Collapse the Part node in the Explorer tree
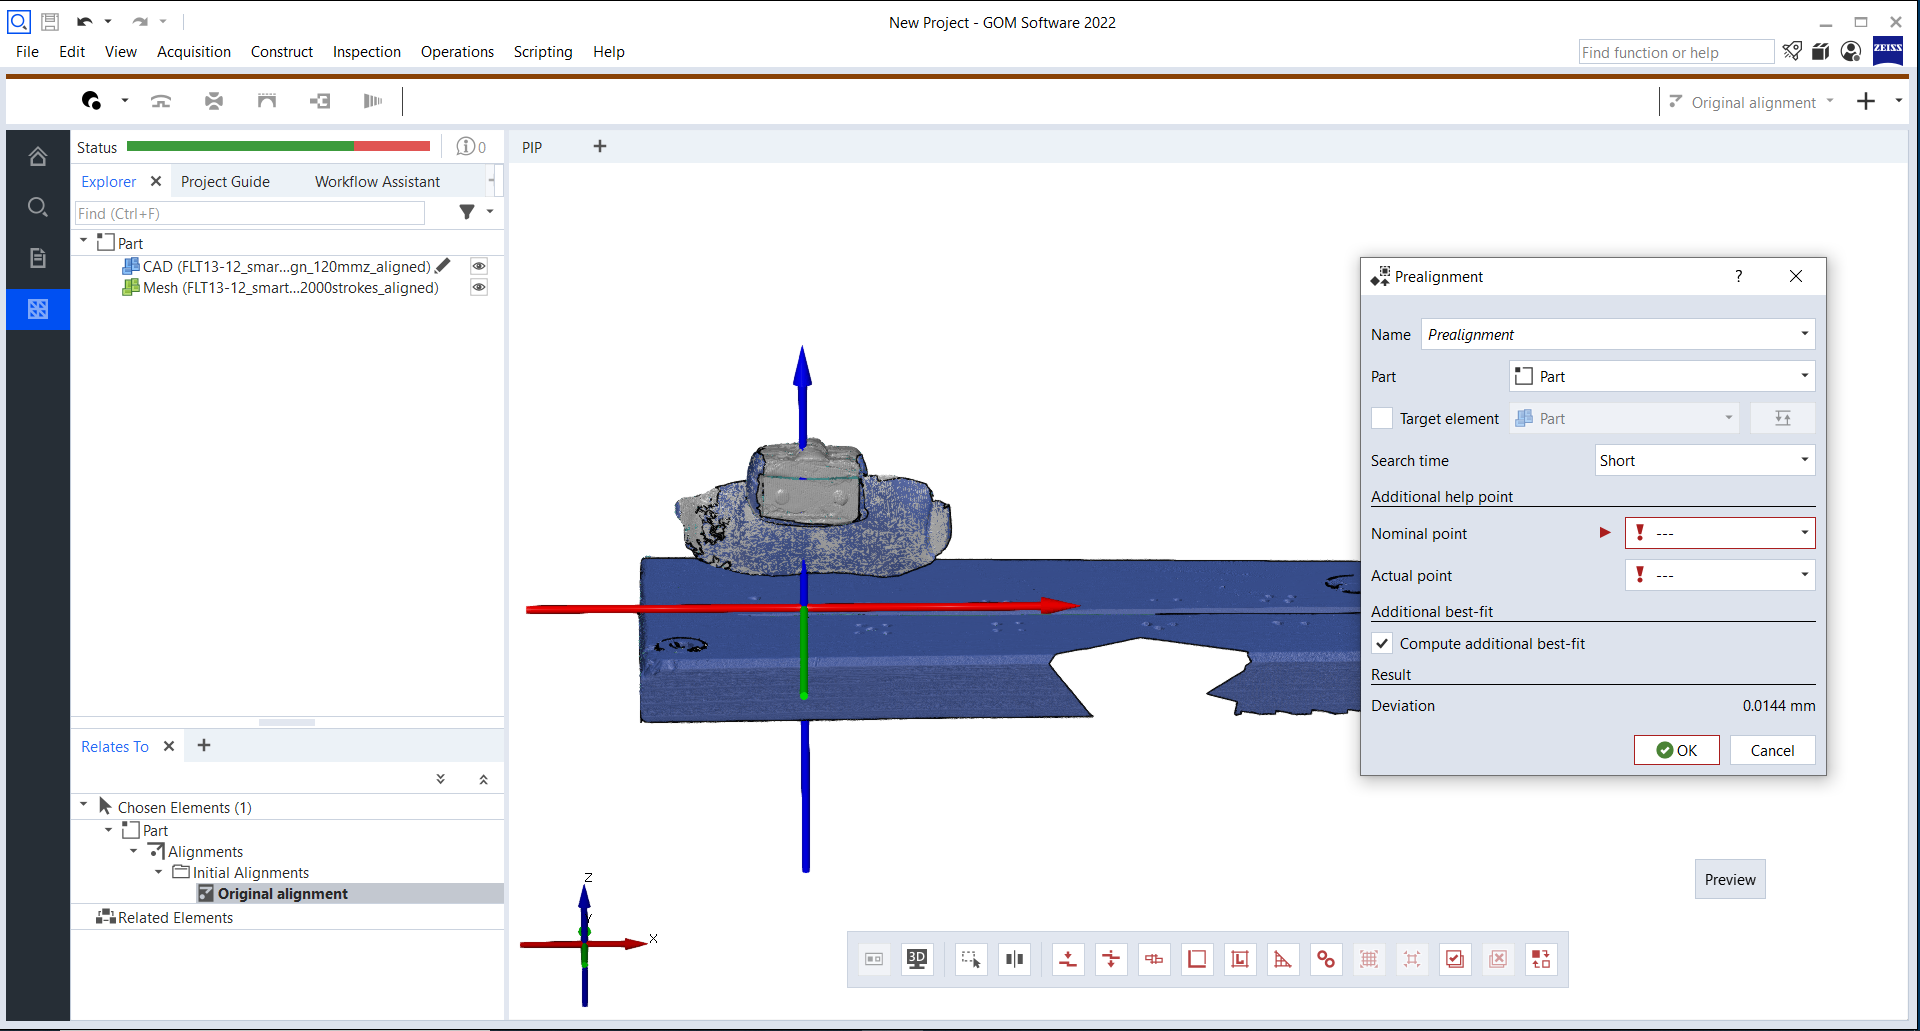The image size is (1920, 1031). pyautogui.click(x=84, y=241)
